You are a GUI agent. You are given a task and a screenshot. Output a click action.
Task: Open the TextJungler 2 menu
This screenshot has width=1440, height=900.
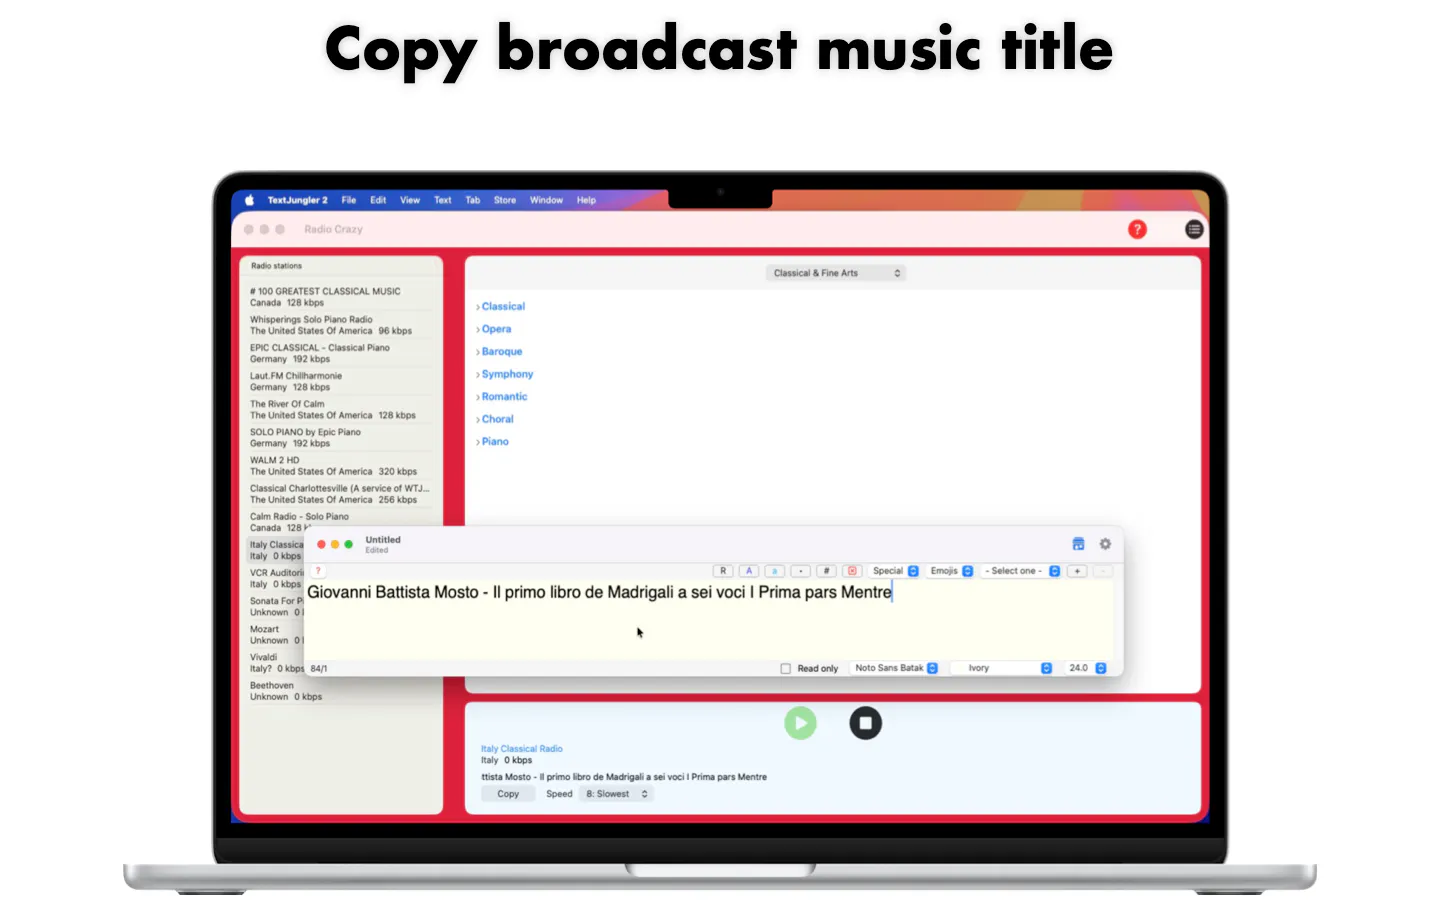pyautogui.click(x=297, y=200)
